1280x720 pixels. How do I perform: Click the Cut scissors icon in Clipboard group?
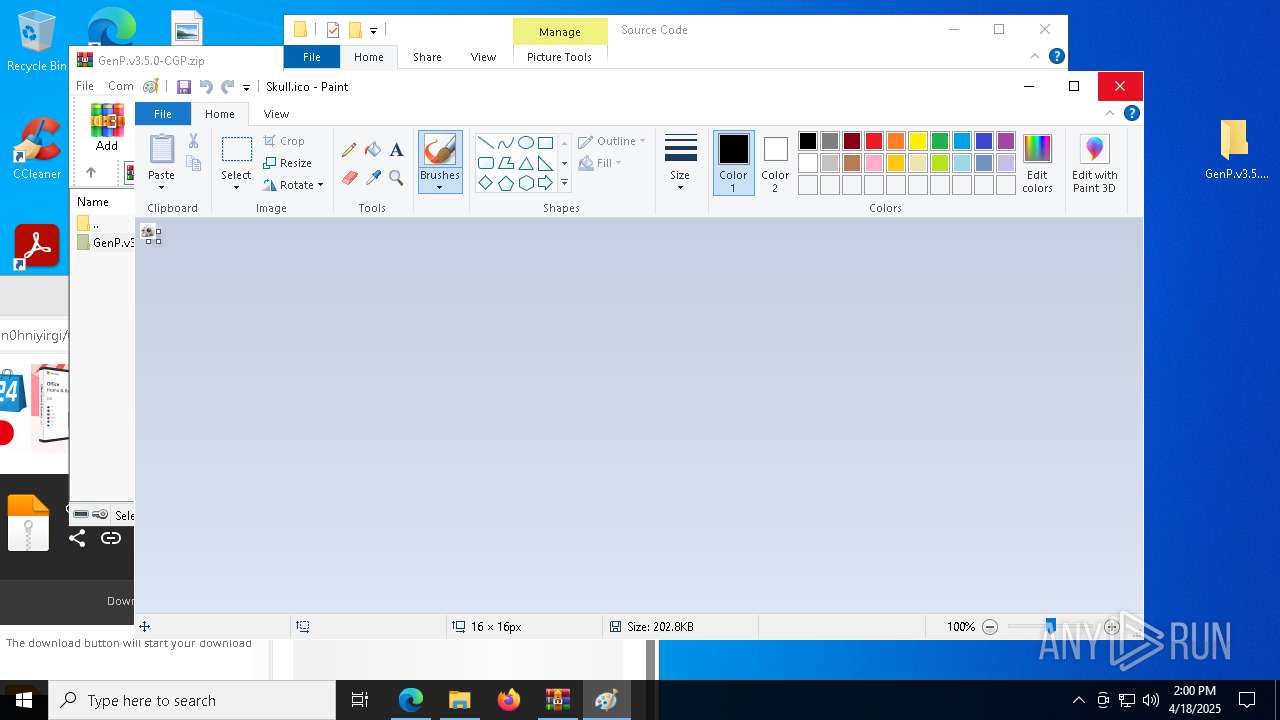[x=193, y=141]
